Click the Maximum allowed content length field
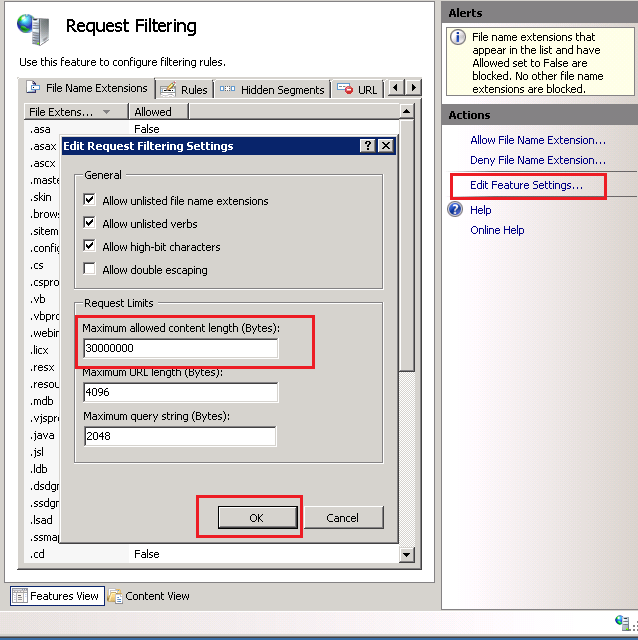638x640 pixels. pyautogui.click(x=181, y=348)
